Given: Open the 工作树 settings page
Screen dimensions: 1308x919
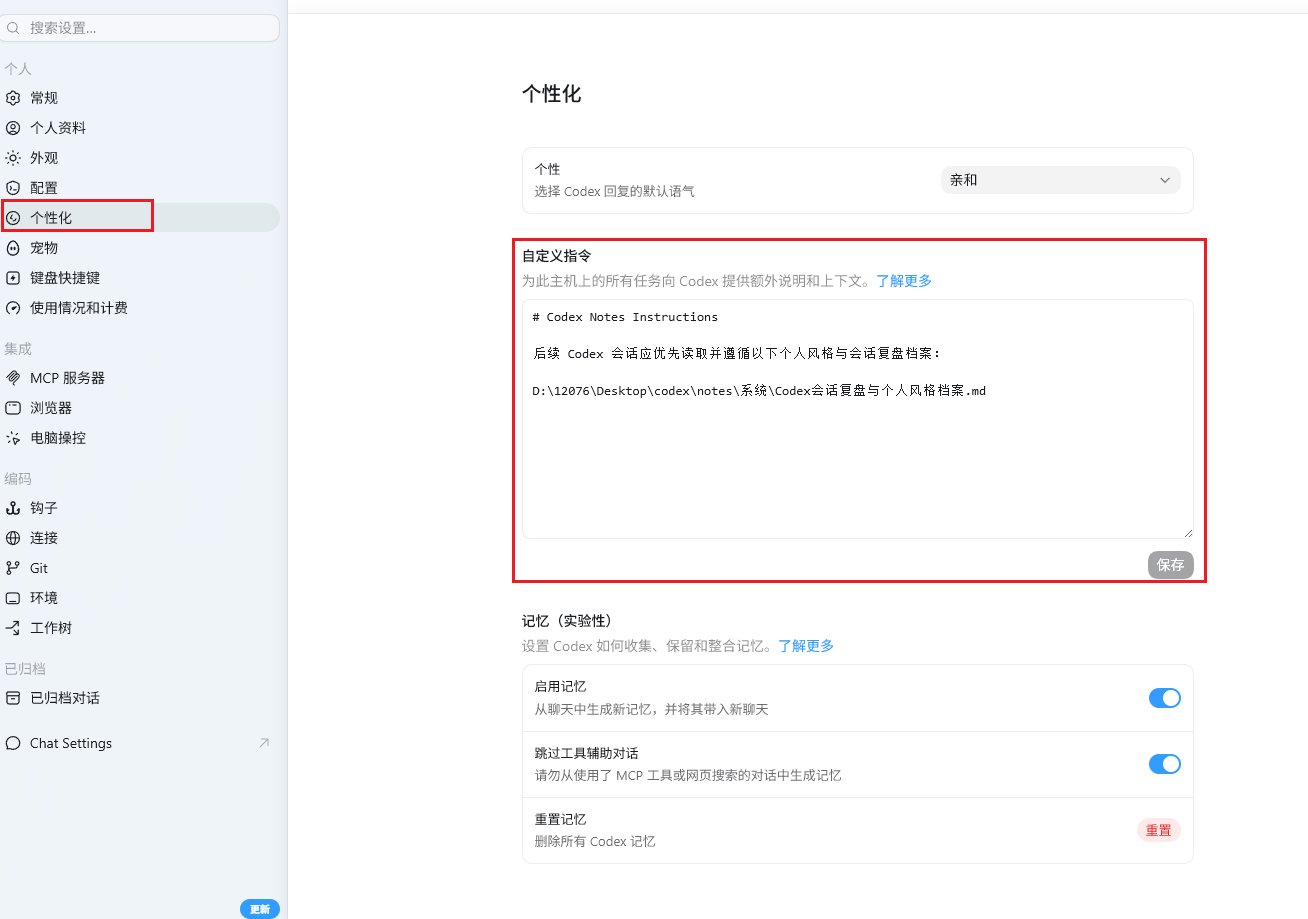Looking at the screenshot, I should (x=140, y=628).
